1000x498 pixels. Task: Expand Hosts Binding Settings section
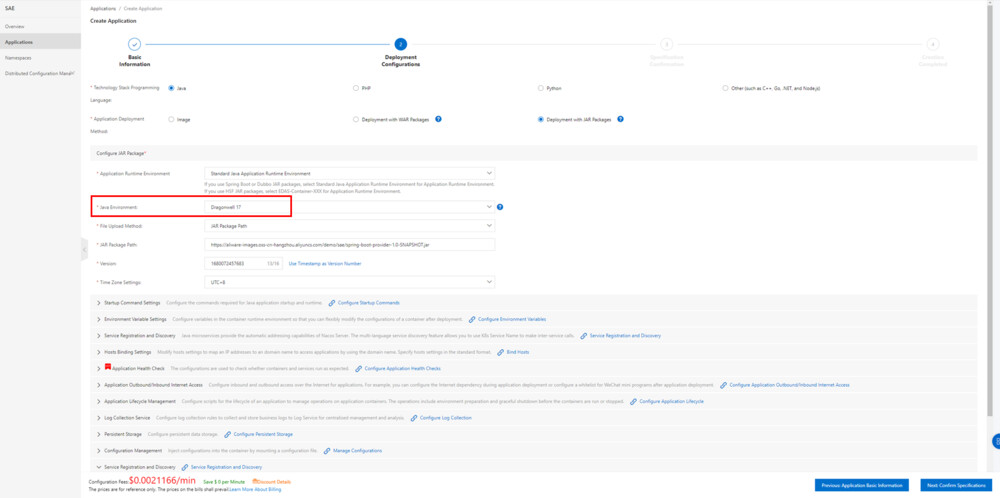[99, 352]
